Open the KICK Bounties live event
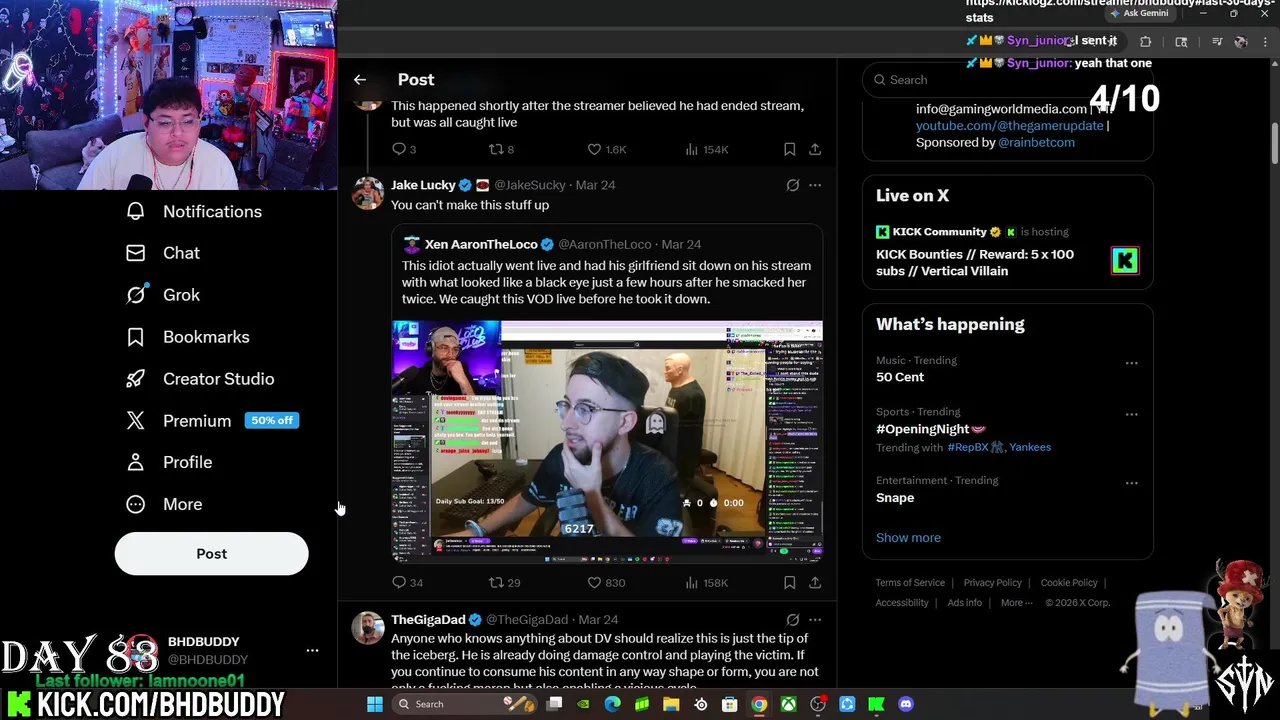Screen dimensions: 1280x720 (x=1008, y=251)
